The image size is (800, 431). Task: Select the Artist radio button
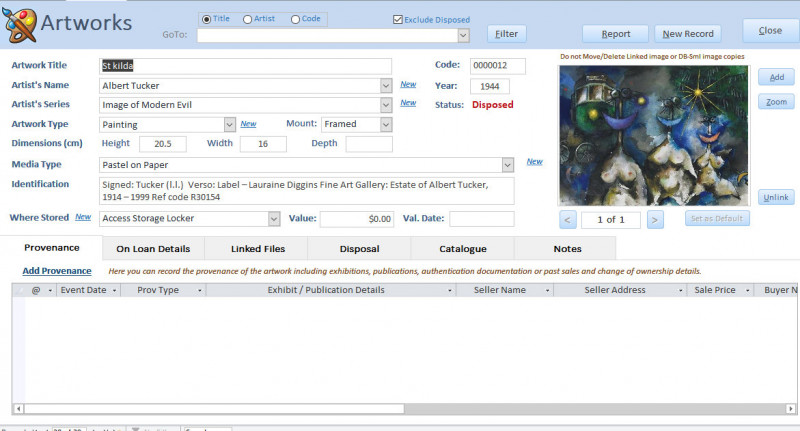(247, 19)
